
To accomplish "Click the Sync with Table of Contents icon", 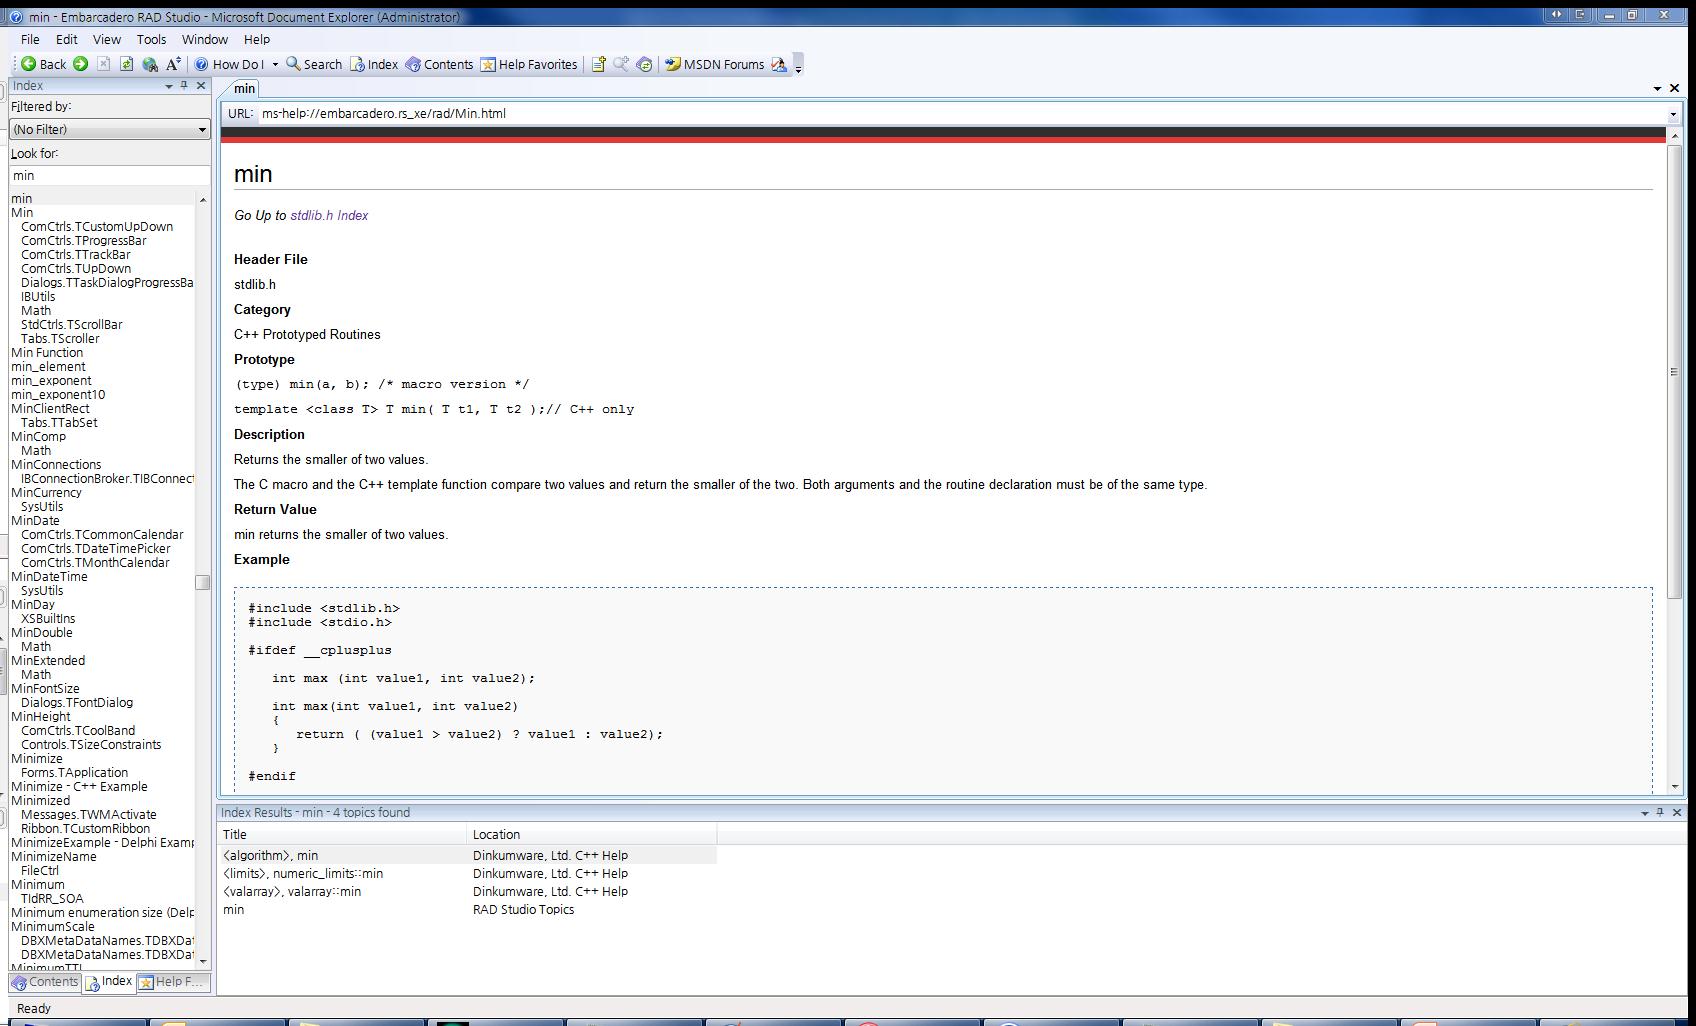I will [x=645, y=64].
